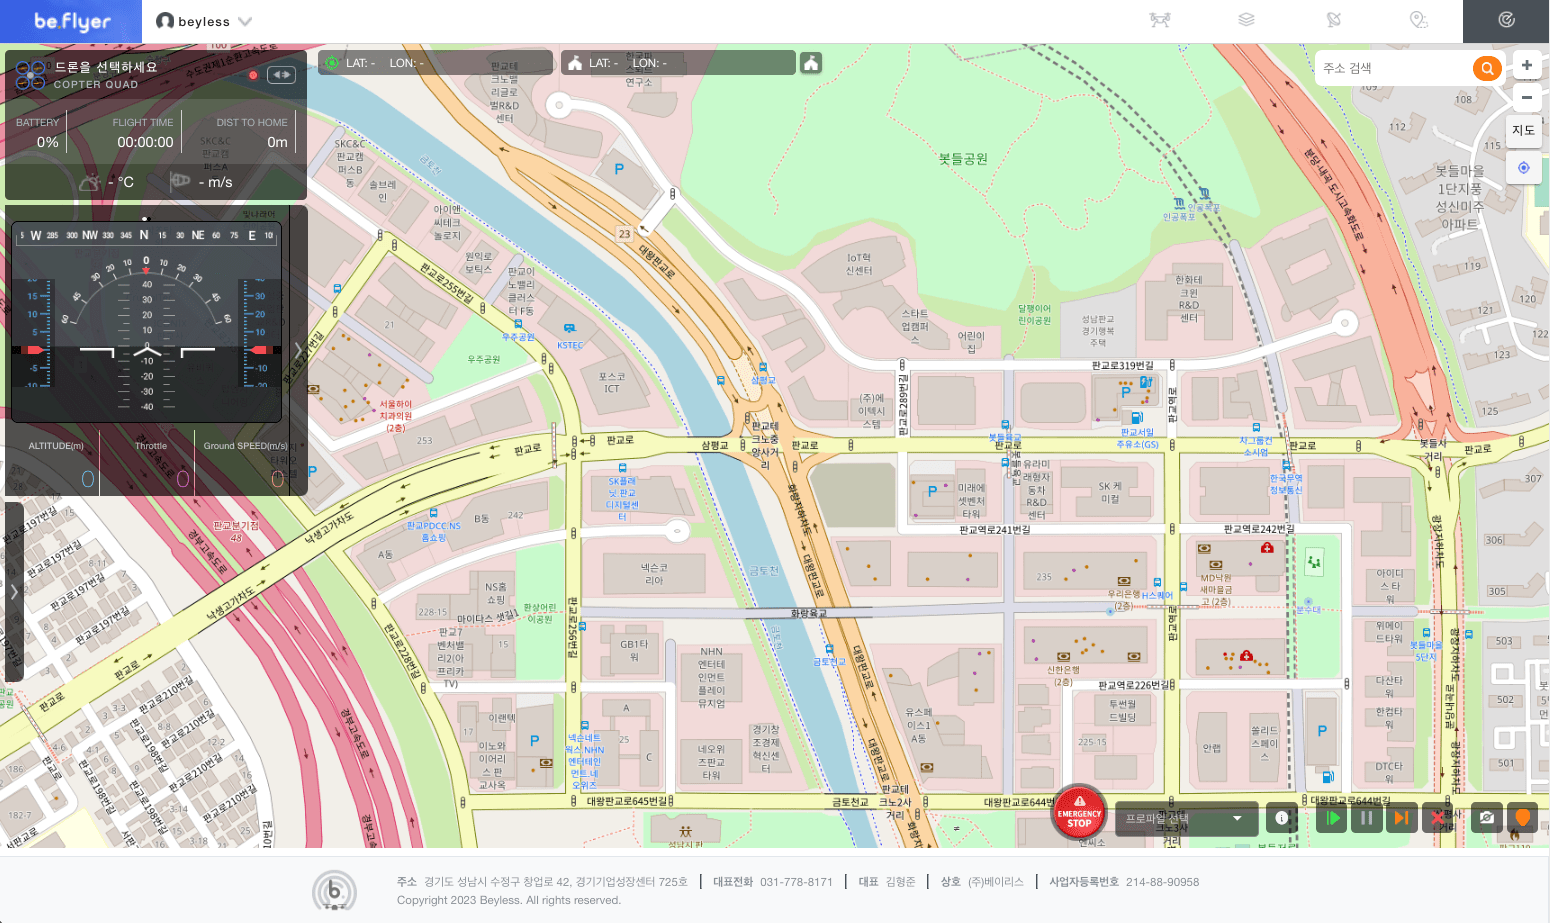Click the orange skip-to-next mission button
Viewport: 1550px width, 923px height.
click(1401, 818)
